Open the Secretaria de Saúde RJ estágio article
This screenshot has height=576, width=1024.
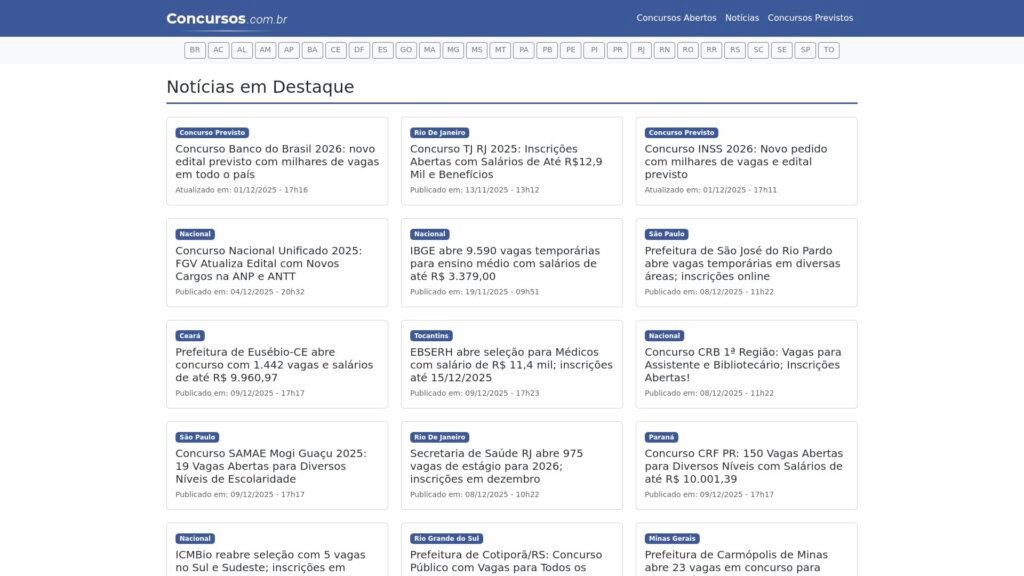click(x=497, y=466)
